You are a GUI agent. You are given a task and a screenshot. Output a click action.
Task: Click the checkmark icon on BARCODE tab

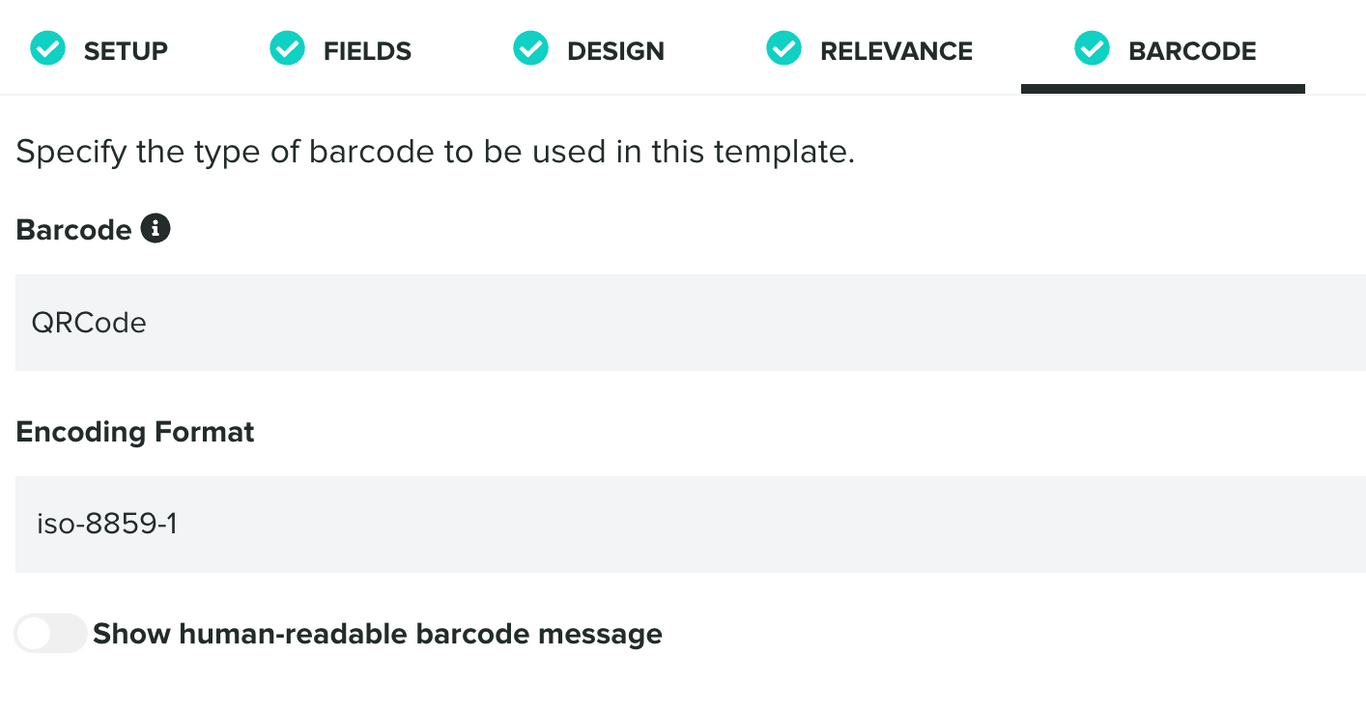1092,47
